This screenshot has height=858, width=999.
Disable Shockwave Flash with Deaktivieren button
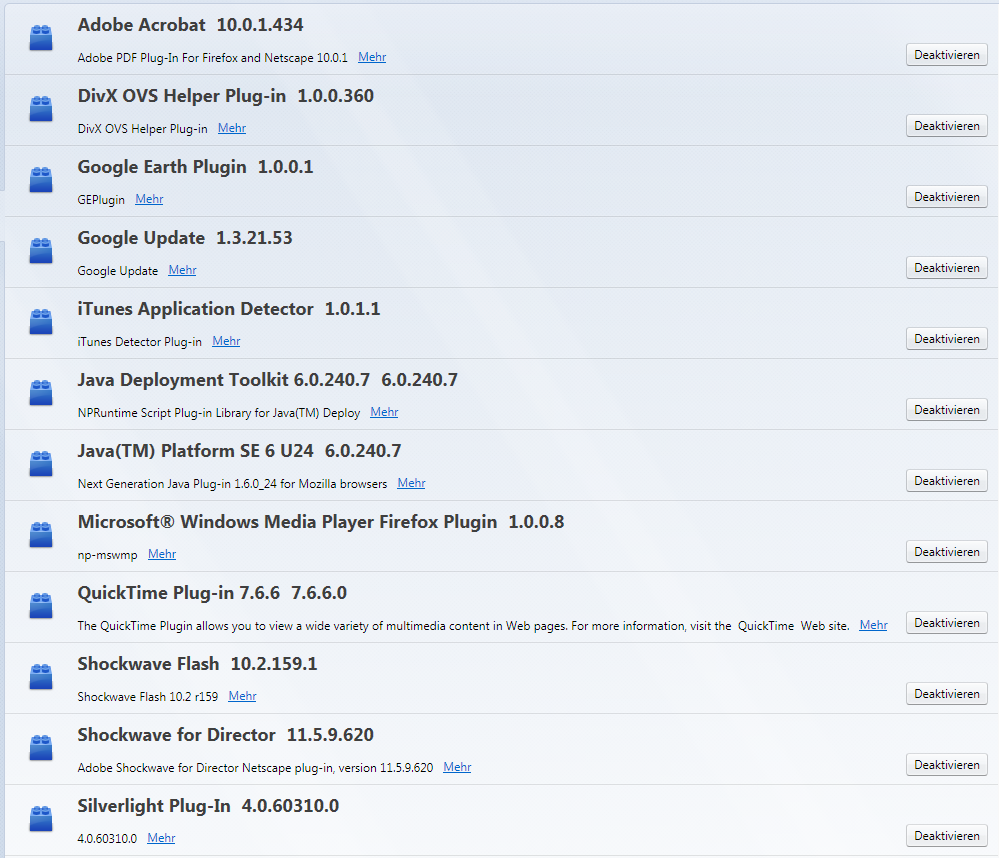click(947, 694)
